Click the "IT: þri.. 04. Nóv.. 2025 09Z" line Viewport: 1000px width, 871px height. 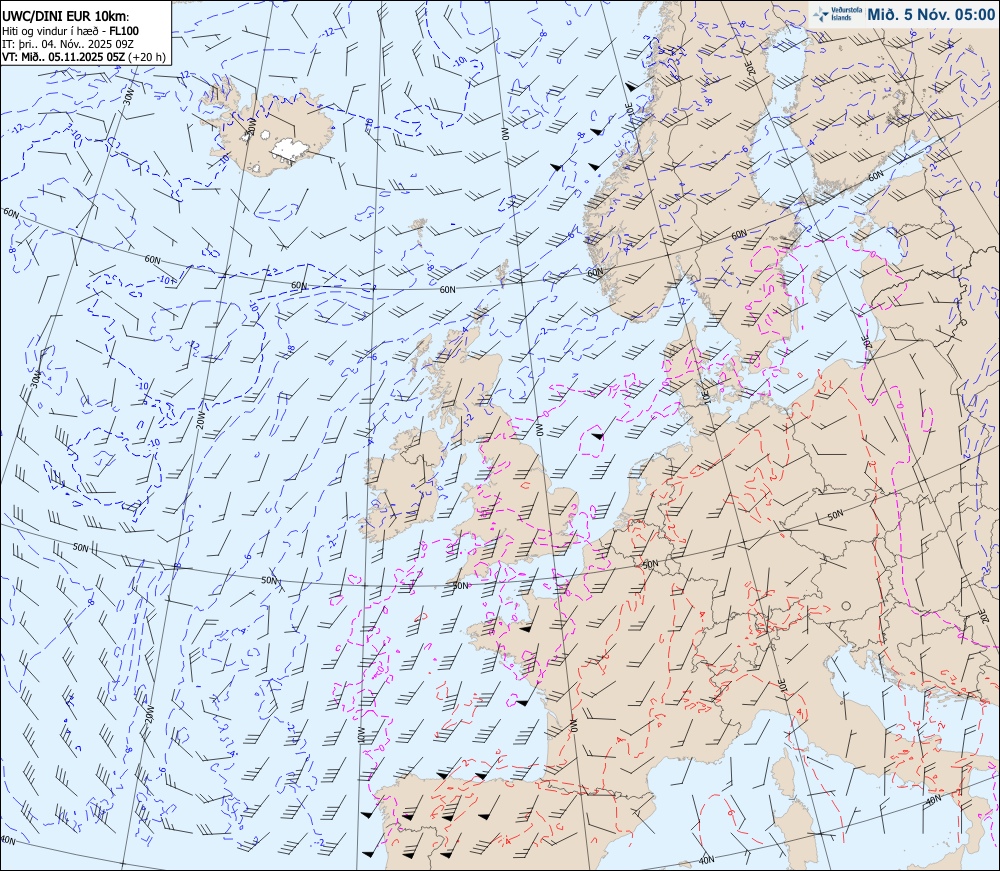click(x=68, y=44)
